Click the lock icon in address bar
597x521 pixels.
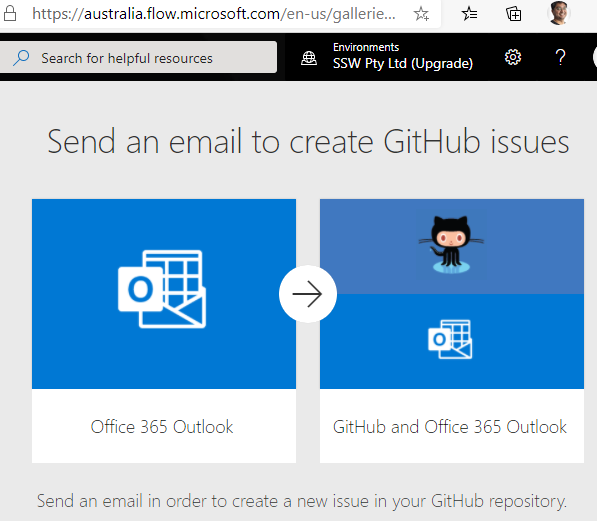(x=10, y=14)
